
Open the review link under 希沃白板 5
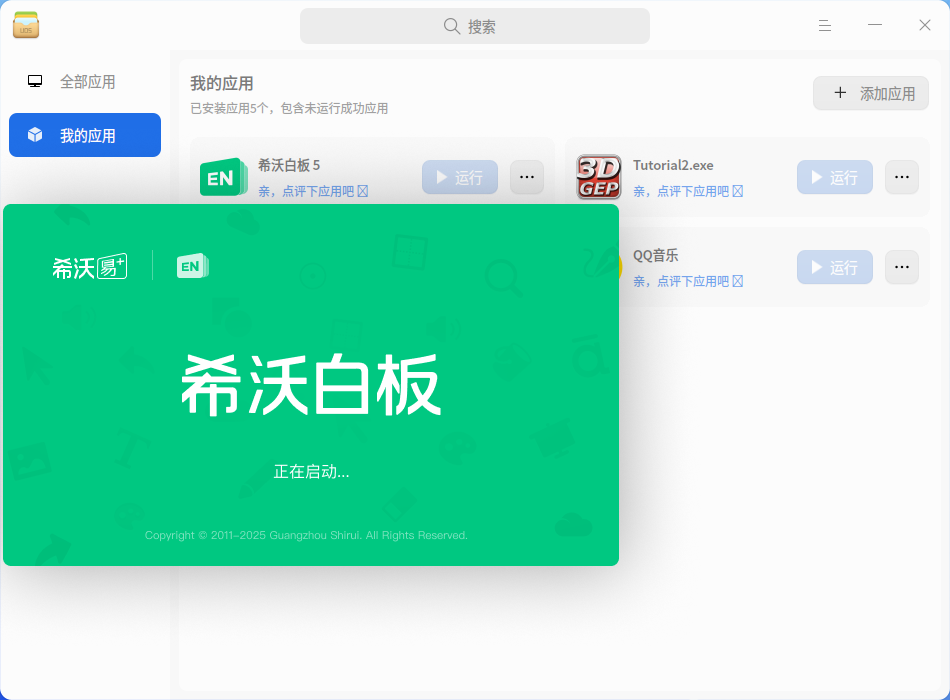(313, 192)
